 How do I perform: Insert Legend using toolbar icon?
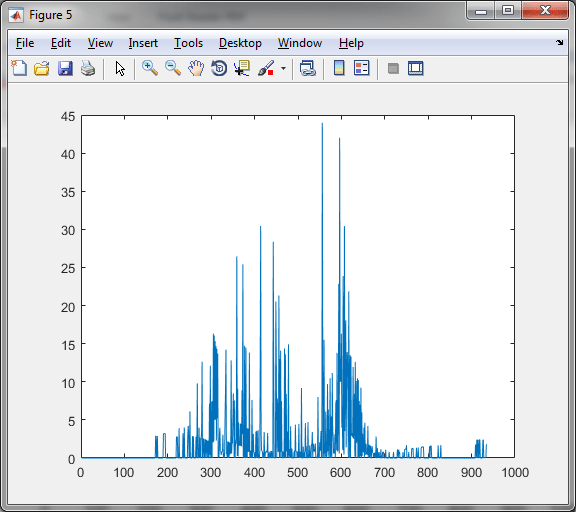[362, 68]
